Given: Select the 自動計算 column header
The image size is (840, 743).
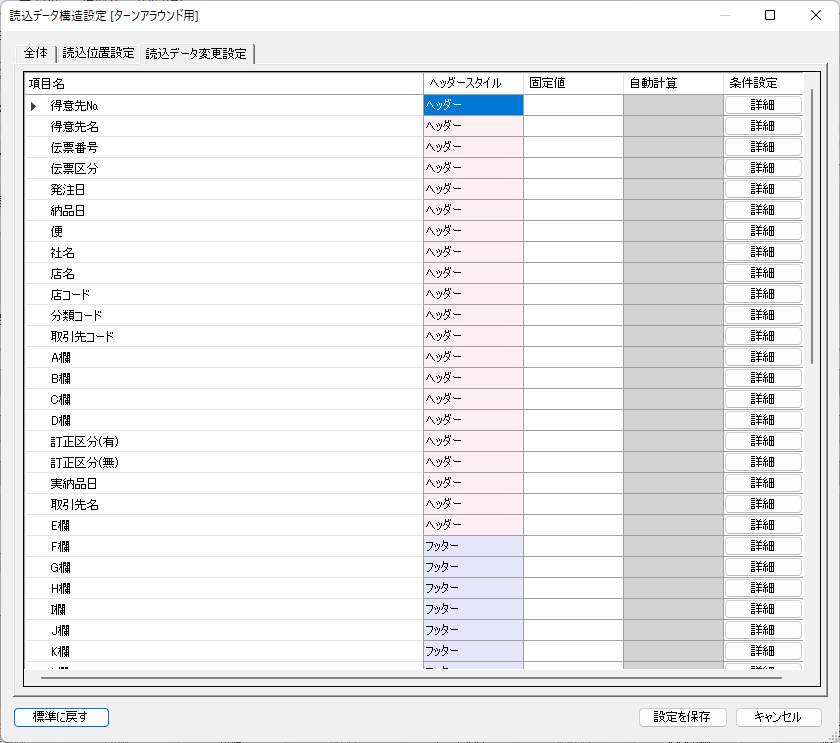Looking at the screenshot, I should (x=671, y=83).
